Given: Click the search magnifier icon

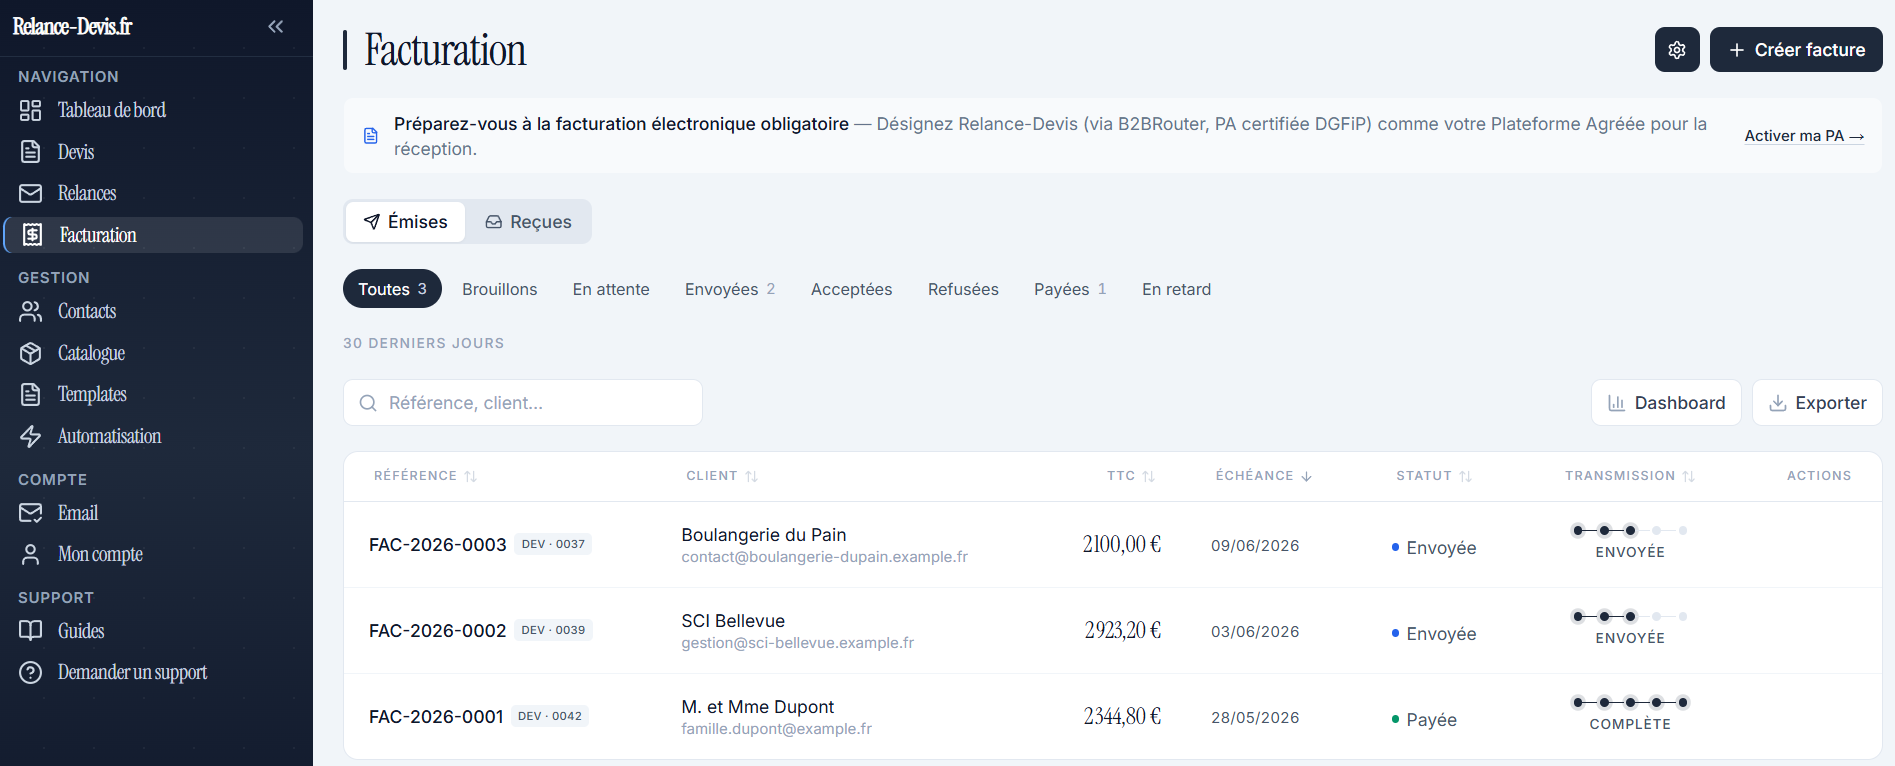Looking at the screenshot, I should pyautogui.click(x=368, y=403).
